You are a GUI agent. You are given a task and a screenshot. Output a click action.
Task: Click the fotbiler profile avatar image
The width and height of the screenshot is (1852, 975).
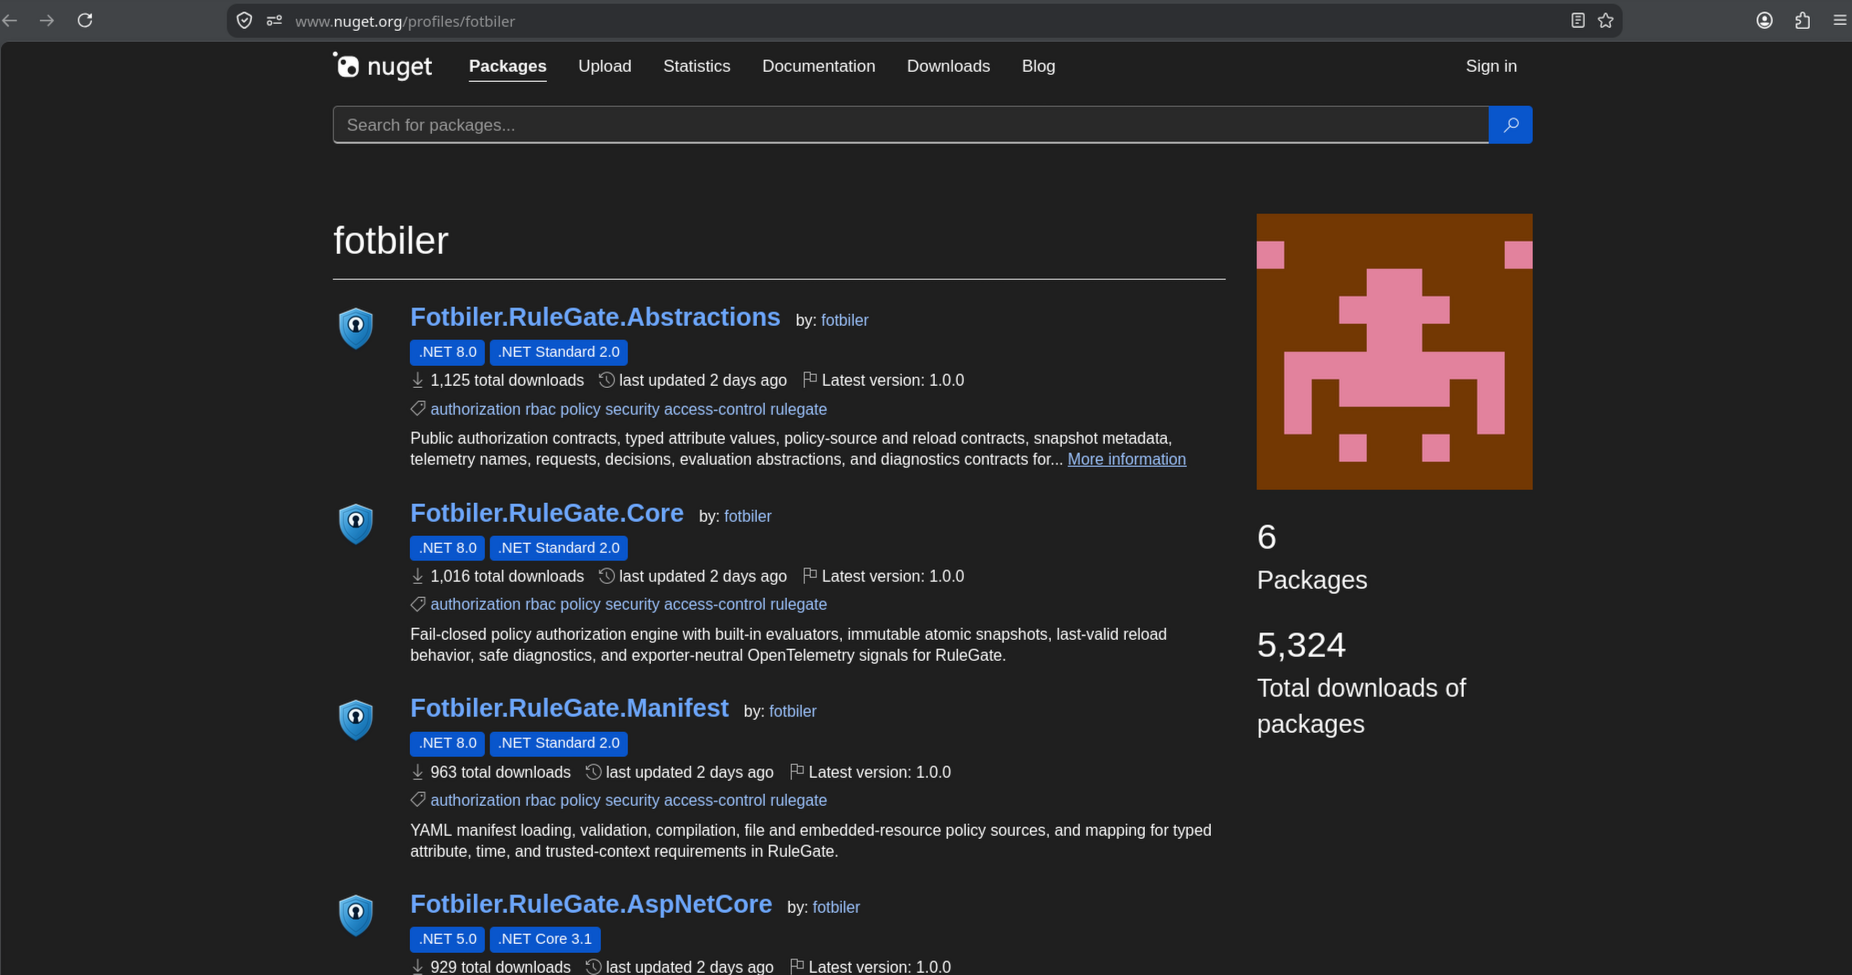[1394, 352]
